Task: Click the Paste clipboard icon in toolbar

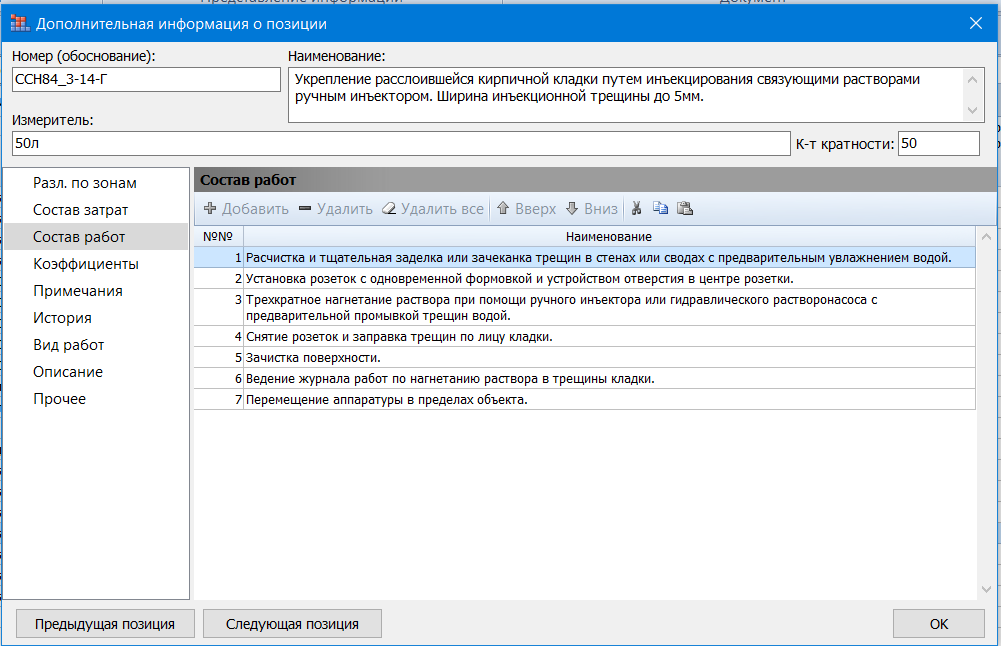Action: [685, 208]
